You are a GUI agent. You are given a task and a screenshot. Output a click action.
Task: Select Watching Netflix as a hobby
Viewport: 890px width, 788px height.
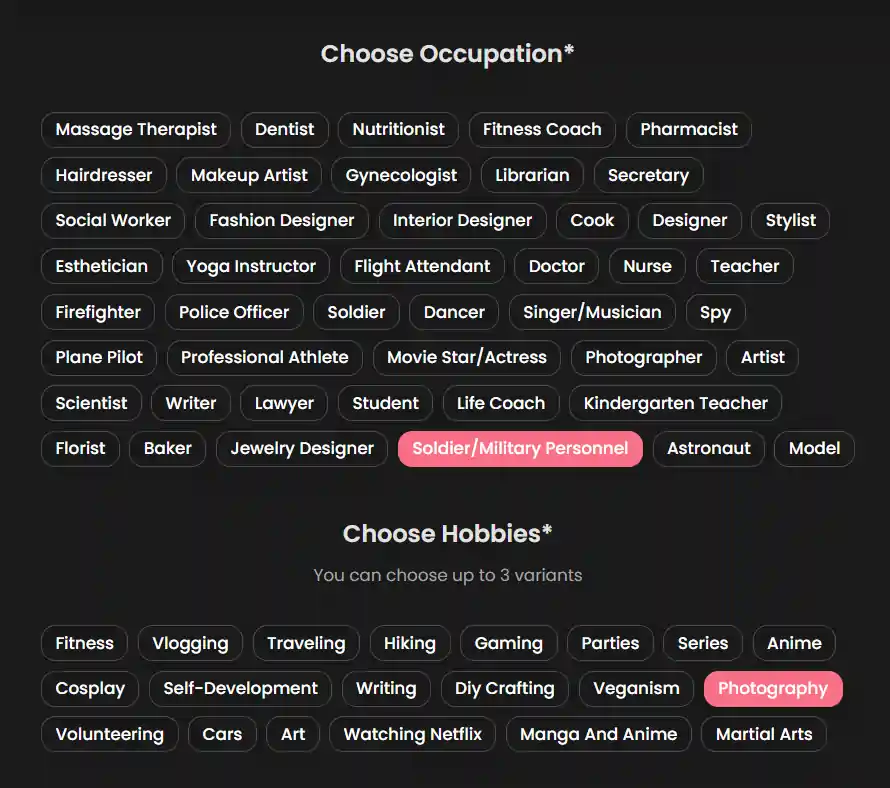411,734
